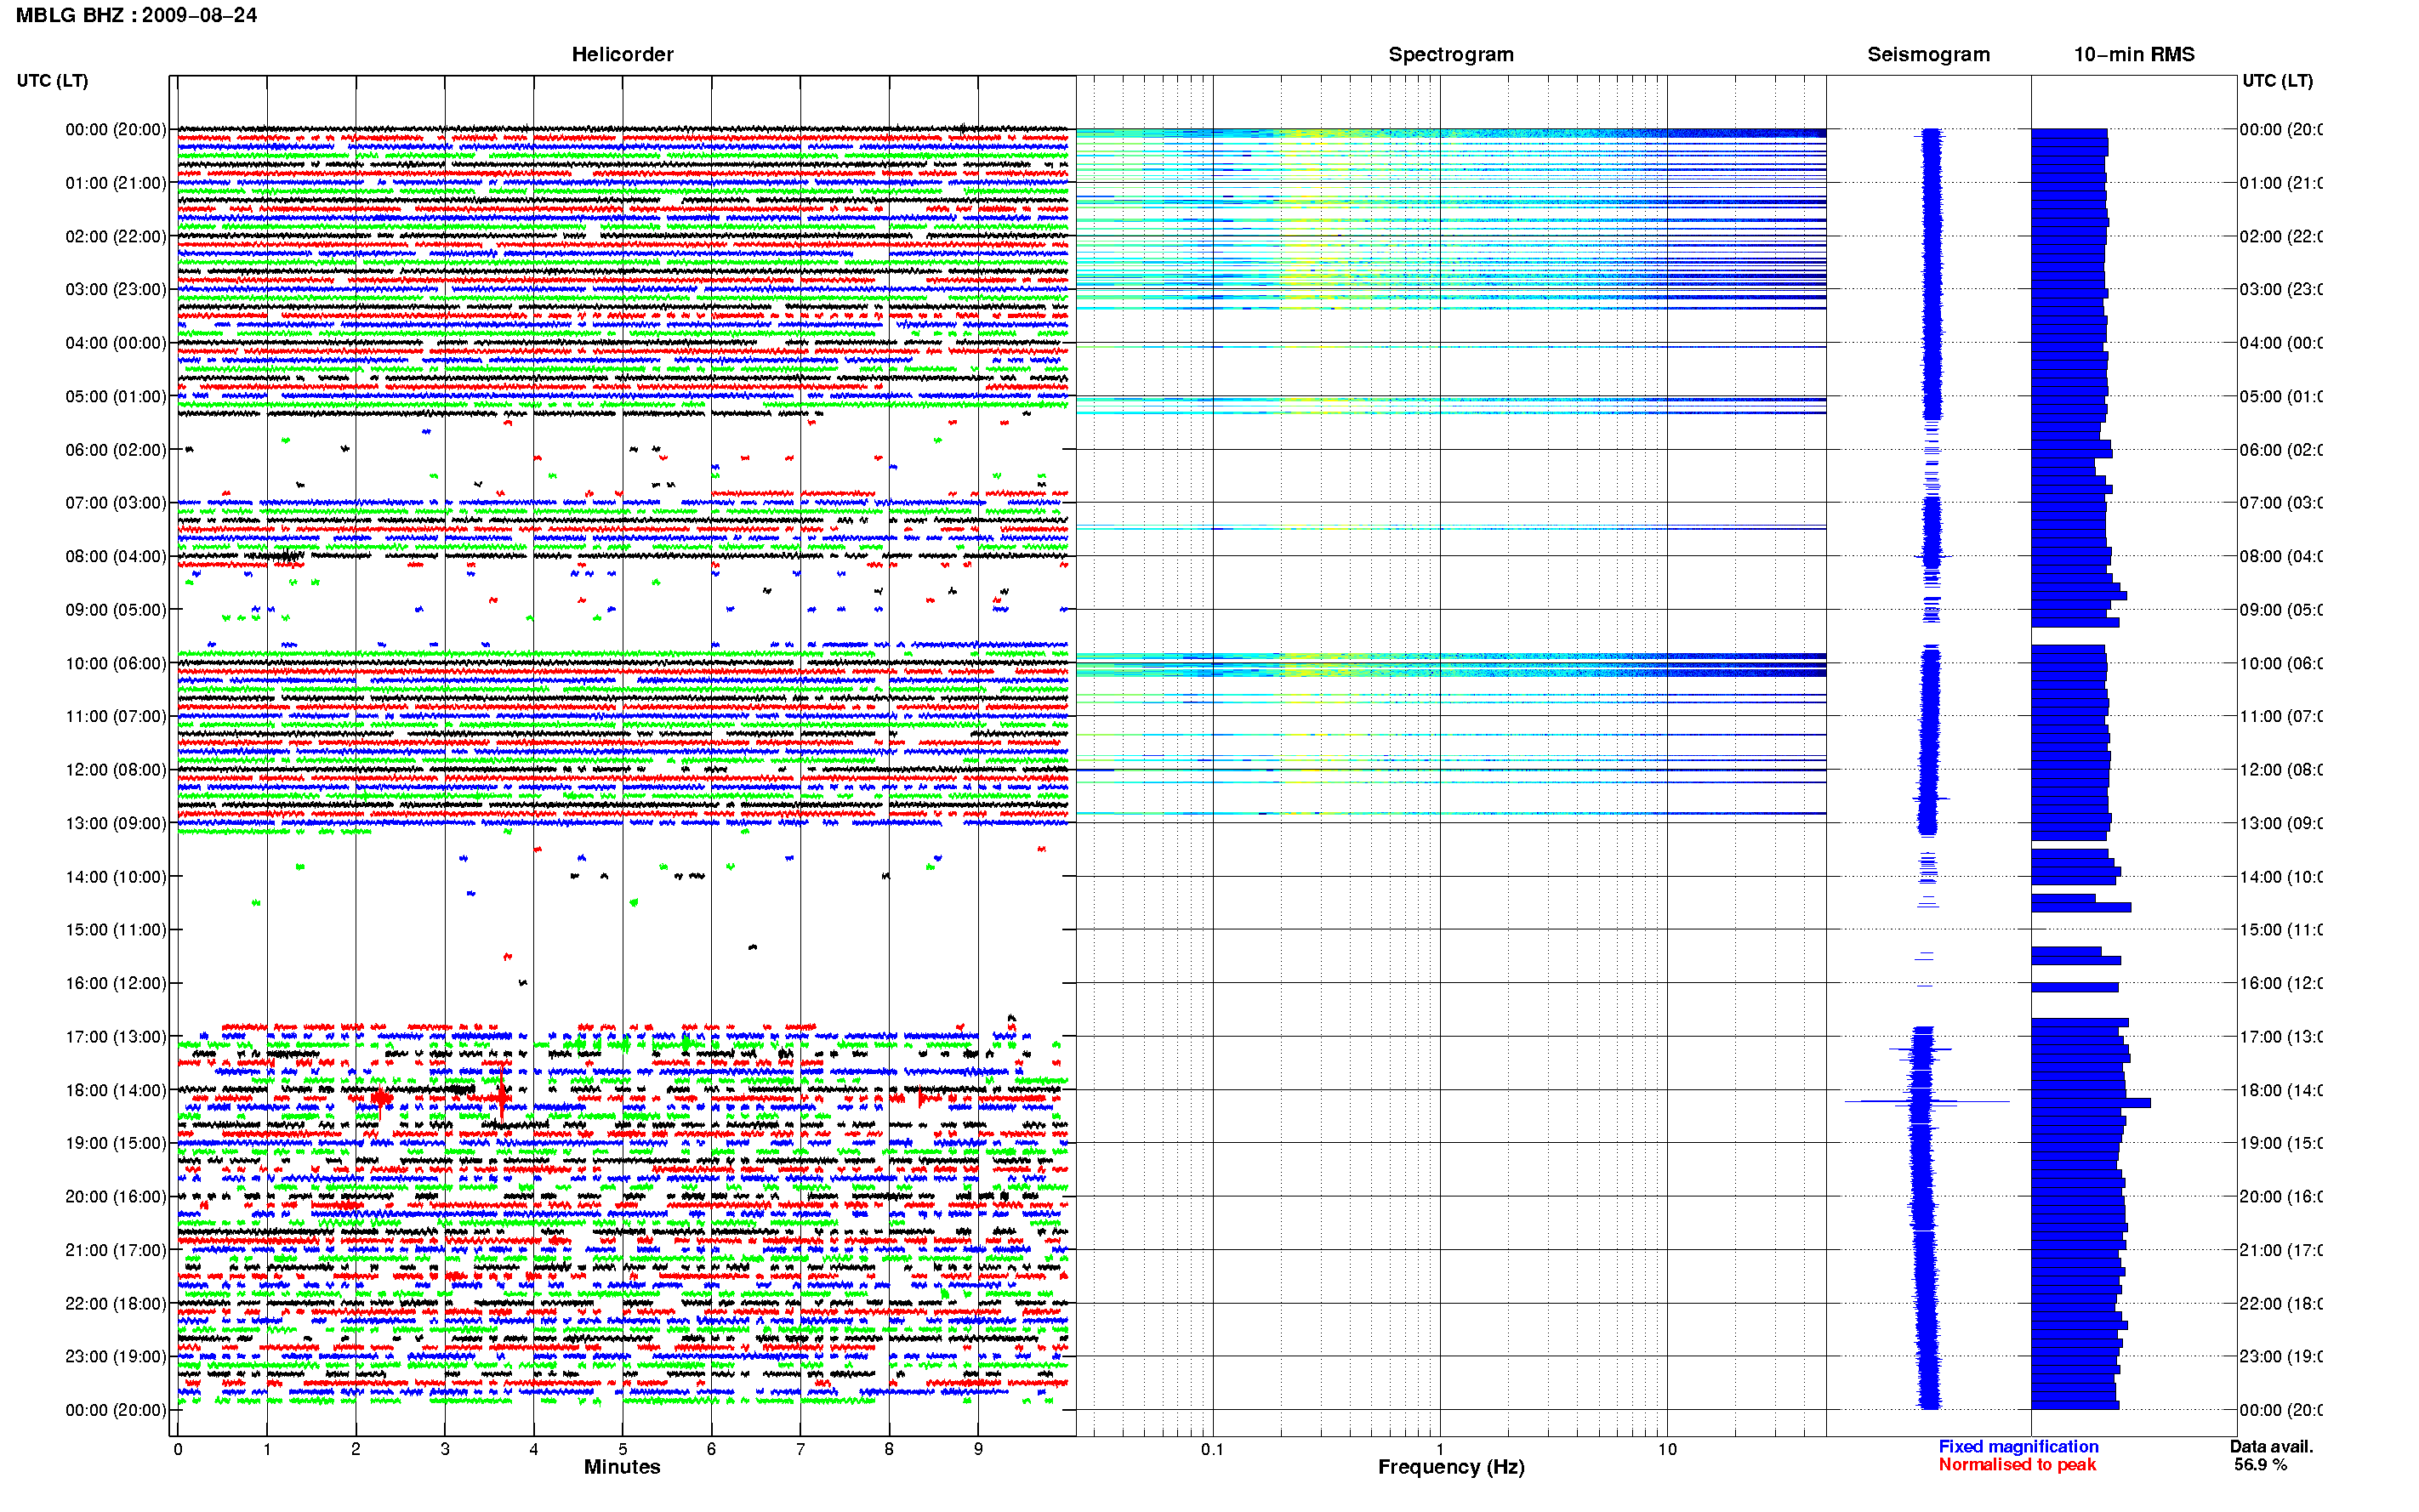
Task: Click the left '01:00 (21:00)' time label
Action: coord(116,183)
